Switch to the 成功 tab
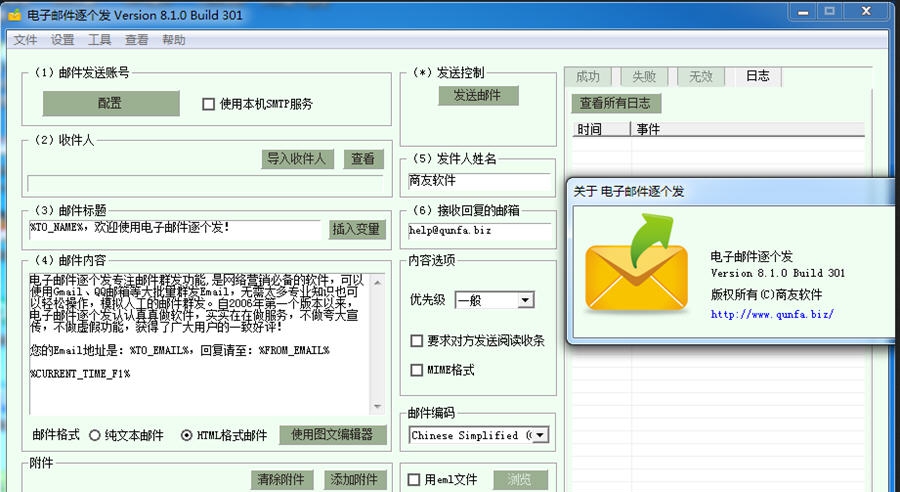This screenshot has height=492, width=900. [x=588, y=76]
